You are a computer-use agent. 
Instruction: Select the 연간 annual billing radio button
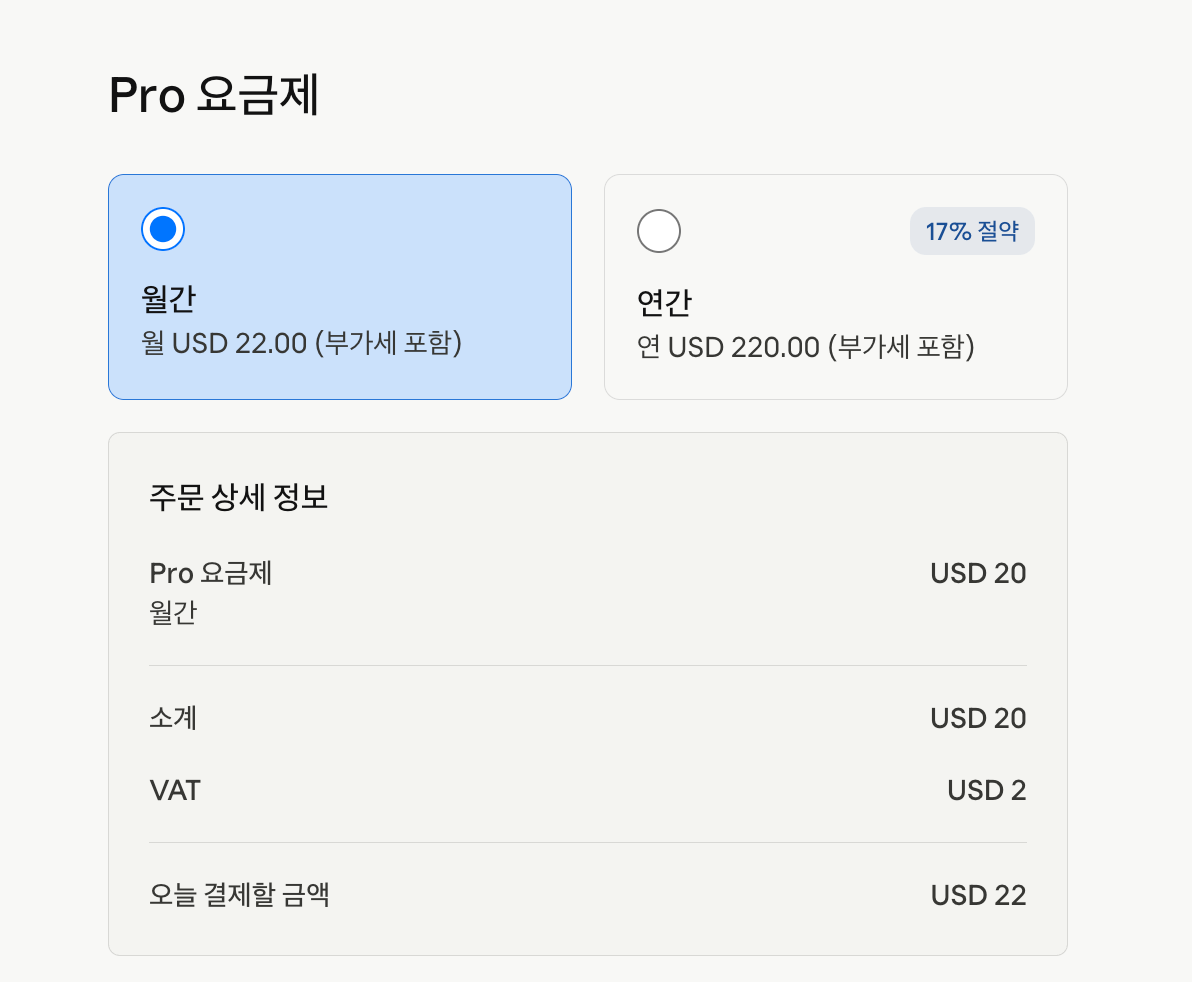point(658,231)
